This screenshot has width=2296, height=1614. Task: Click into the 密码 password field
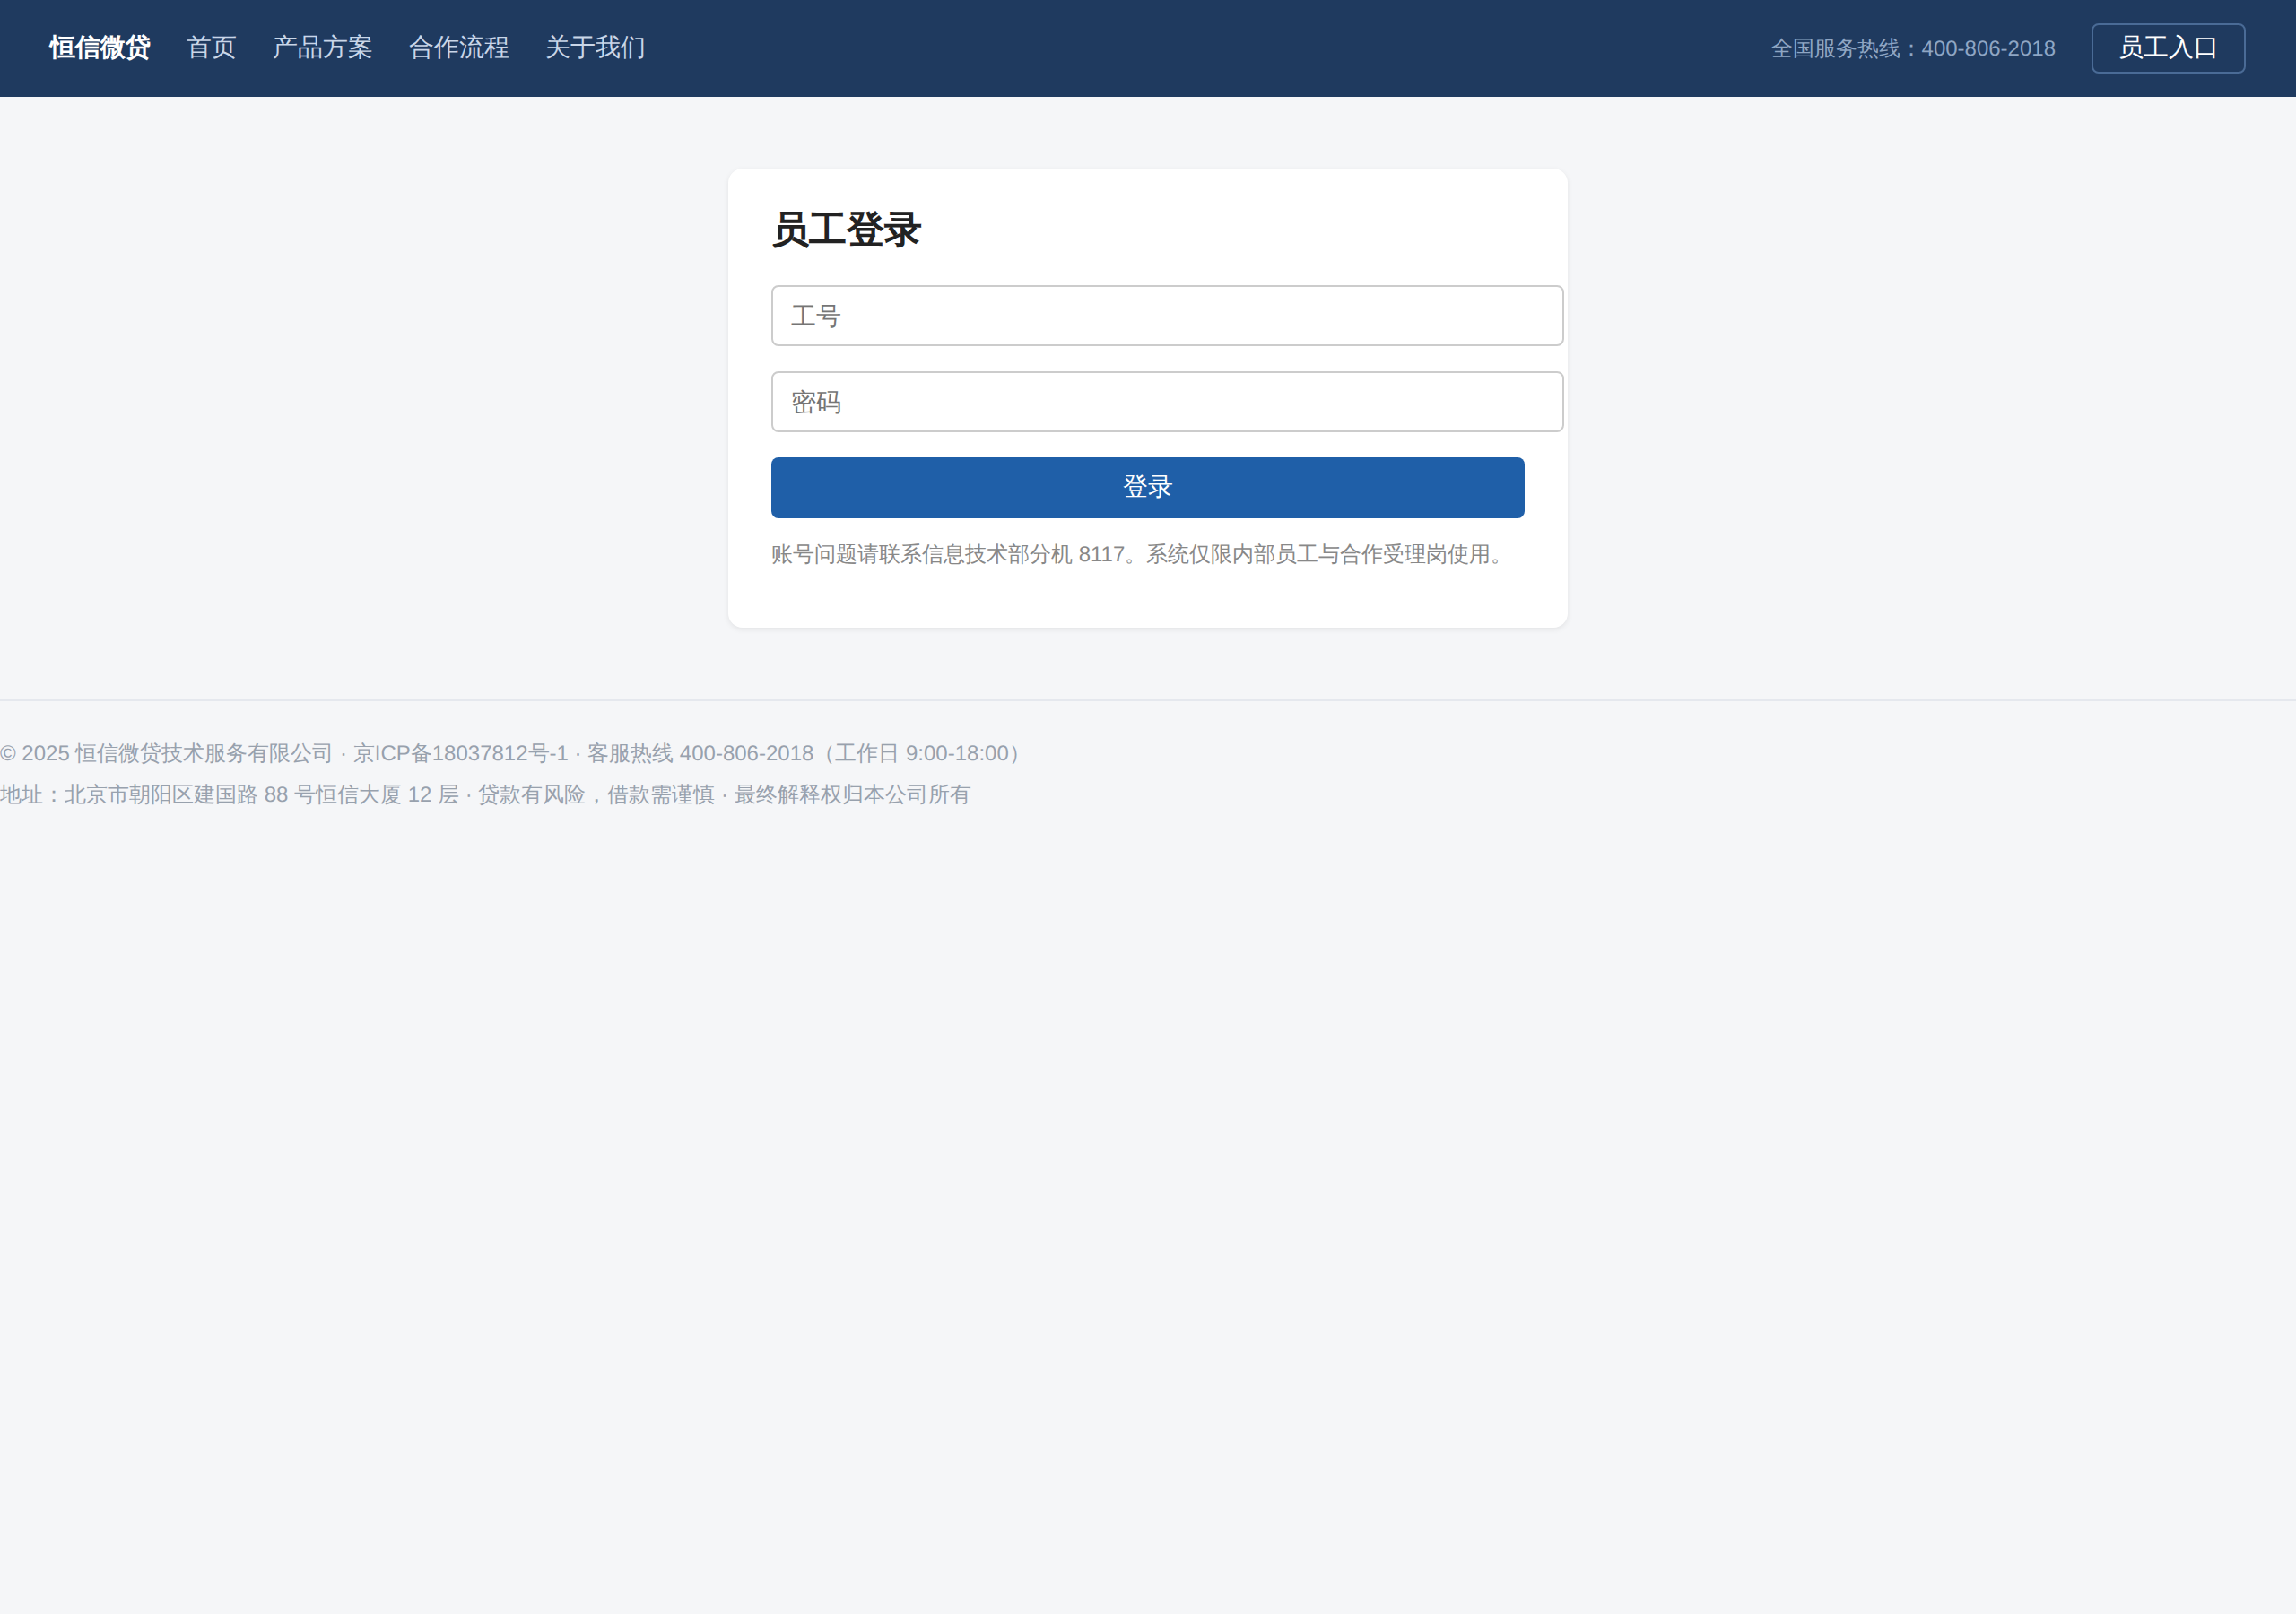click(x=1167, y=402)
